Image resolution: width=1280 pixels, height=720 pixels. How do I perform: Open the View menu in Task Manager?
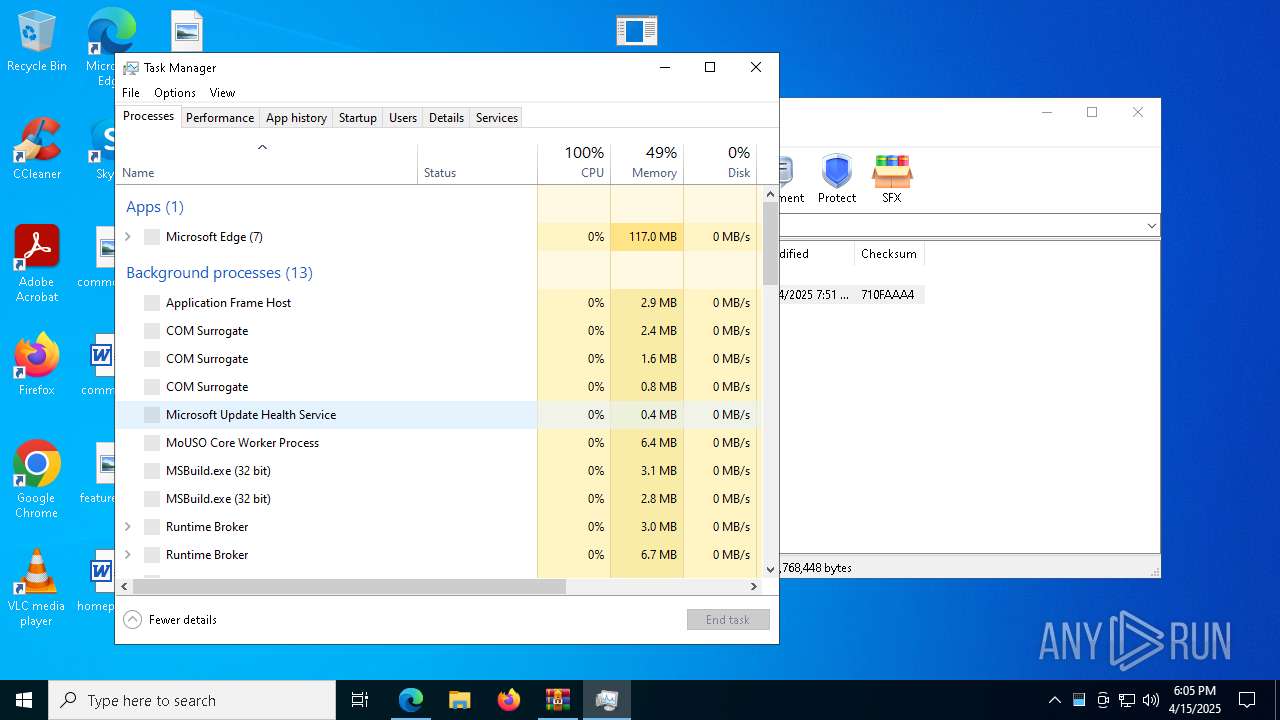tap(222, 93)
